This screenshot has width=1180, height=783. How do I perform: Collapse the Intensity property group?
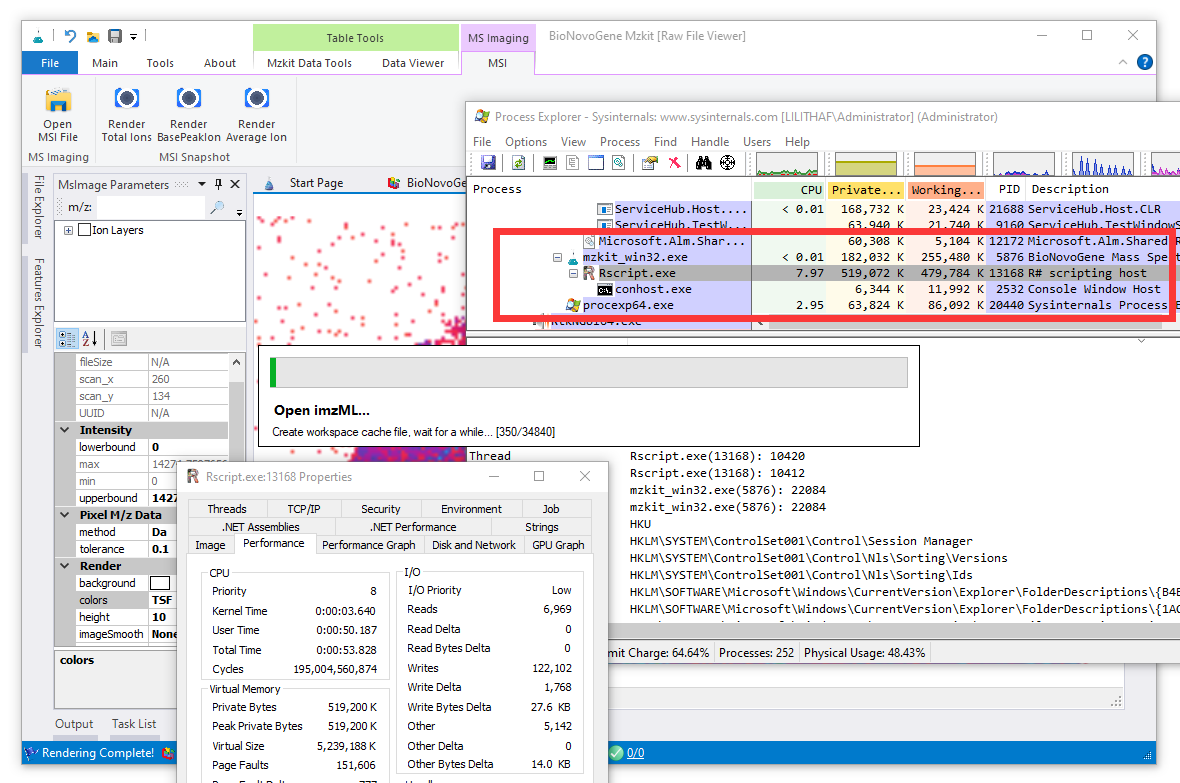tap(64, 430)
